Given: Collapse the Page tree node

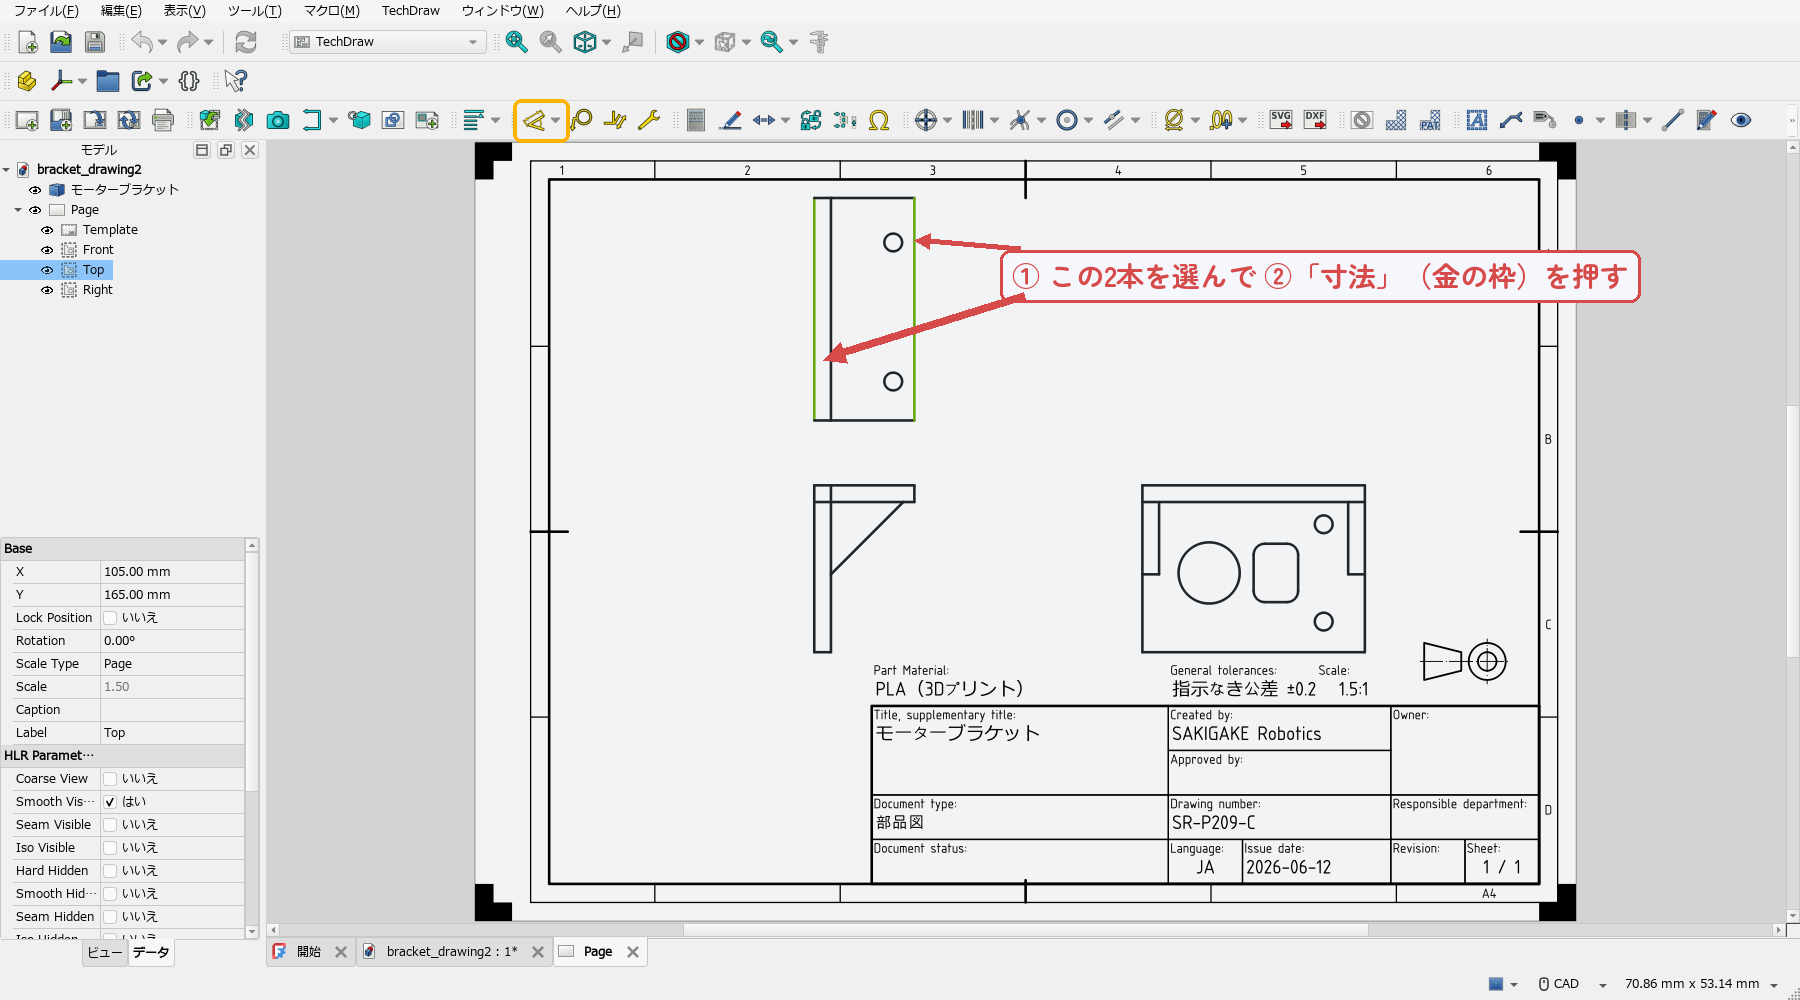Looking at the screenshot, I should pyautogui.click(x=18, y=210).
